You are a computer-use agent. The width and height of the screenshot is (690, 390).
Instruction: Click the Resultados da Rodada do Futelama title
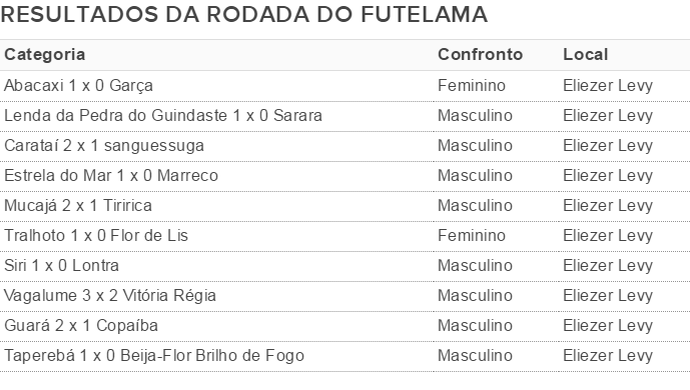click(244, 15)
